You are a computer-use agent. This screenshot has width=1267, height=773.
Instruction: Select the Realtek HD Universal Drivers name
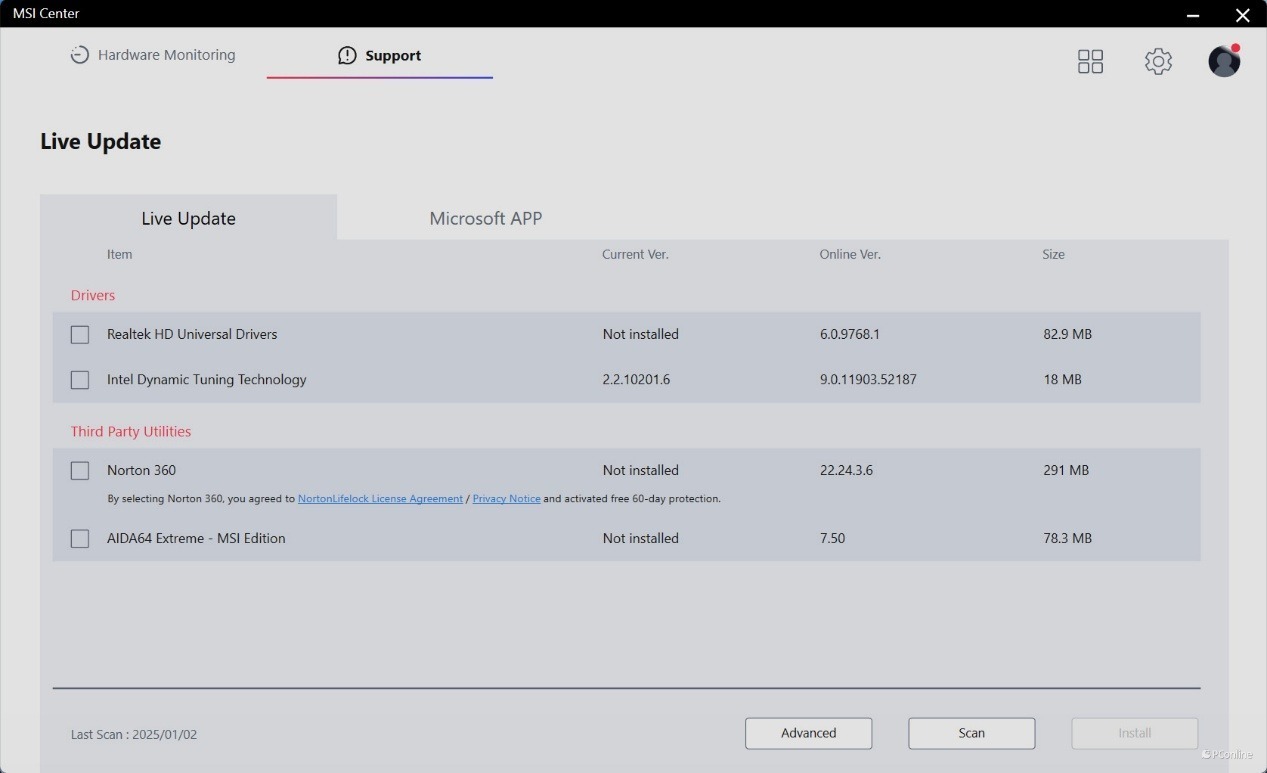[192, 334]
